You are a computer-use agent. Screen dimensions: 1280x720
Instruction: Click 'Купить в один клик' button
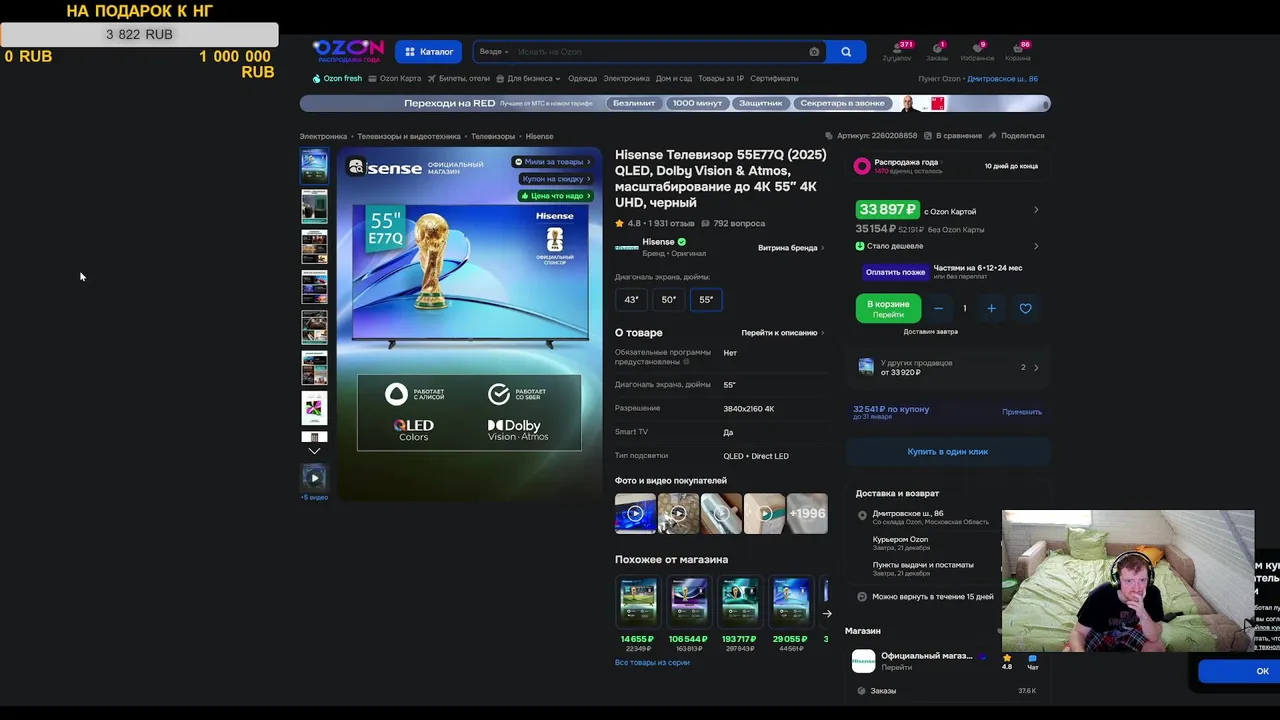pyautogui.click(x=948, y=452)
